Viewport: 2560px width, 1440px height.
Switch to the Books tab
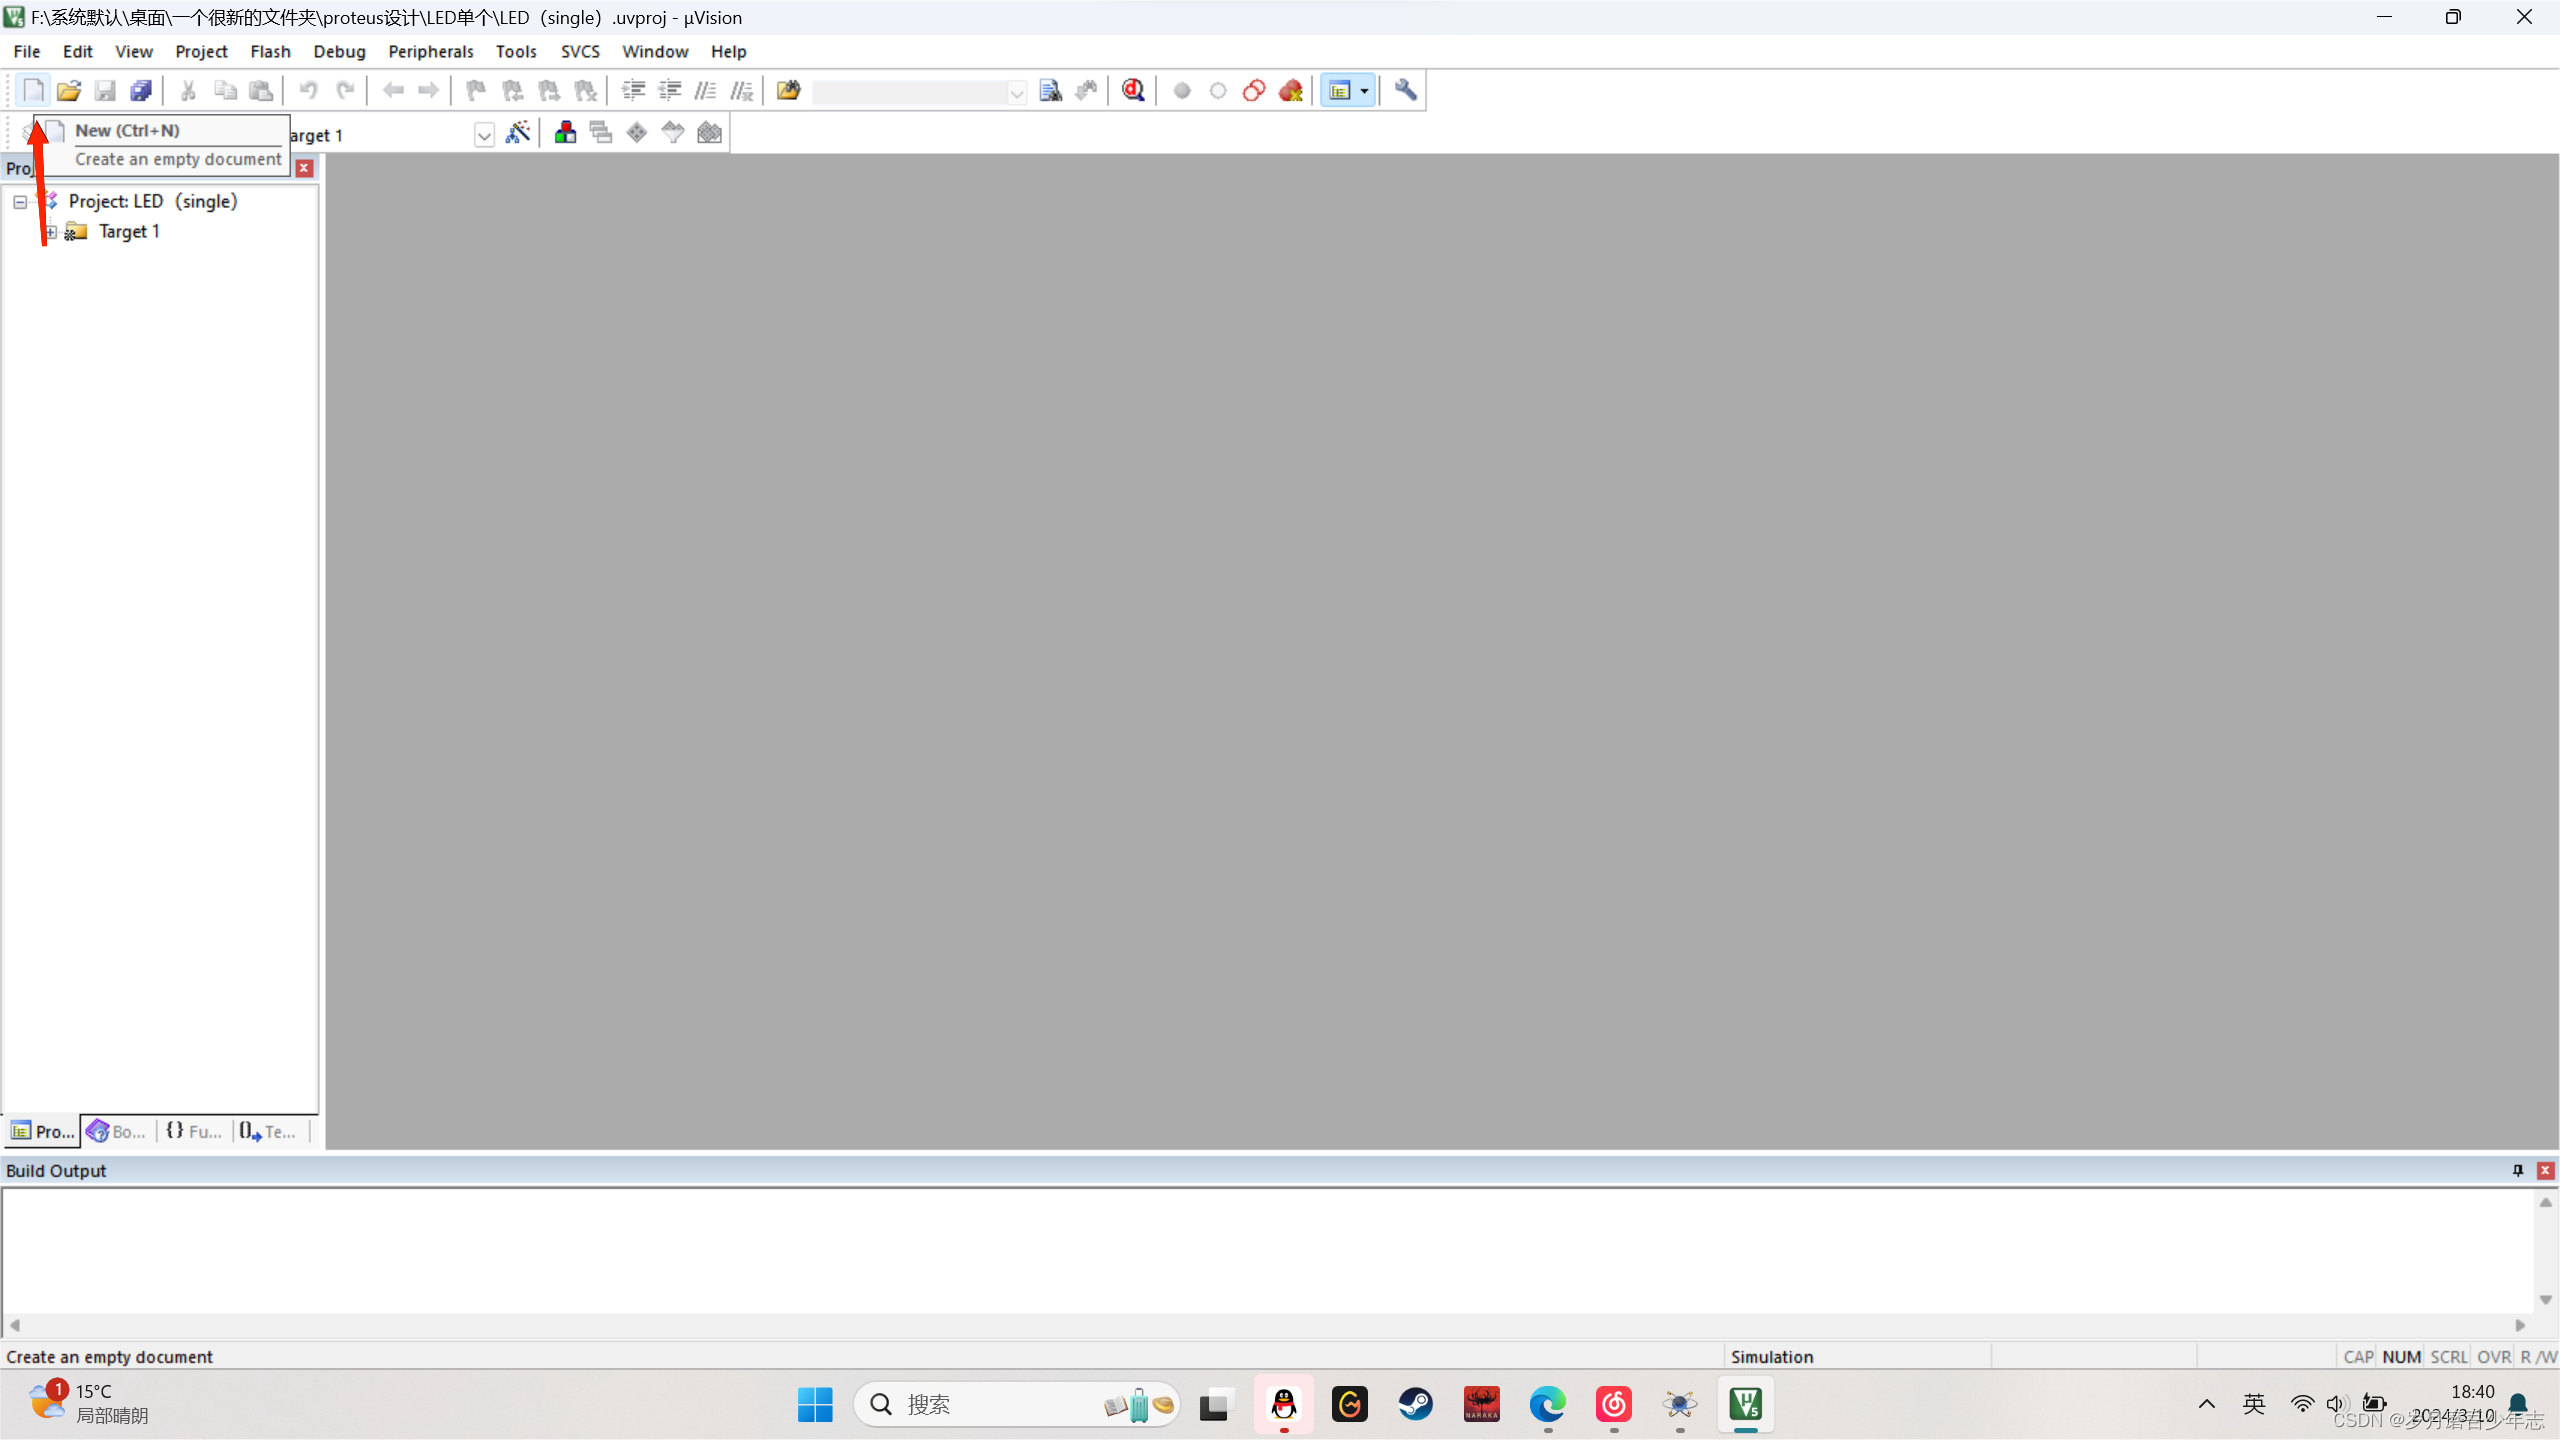(x=117, y=1131)
